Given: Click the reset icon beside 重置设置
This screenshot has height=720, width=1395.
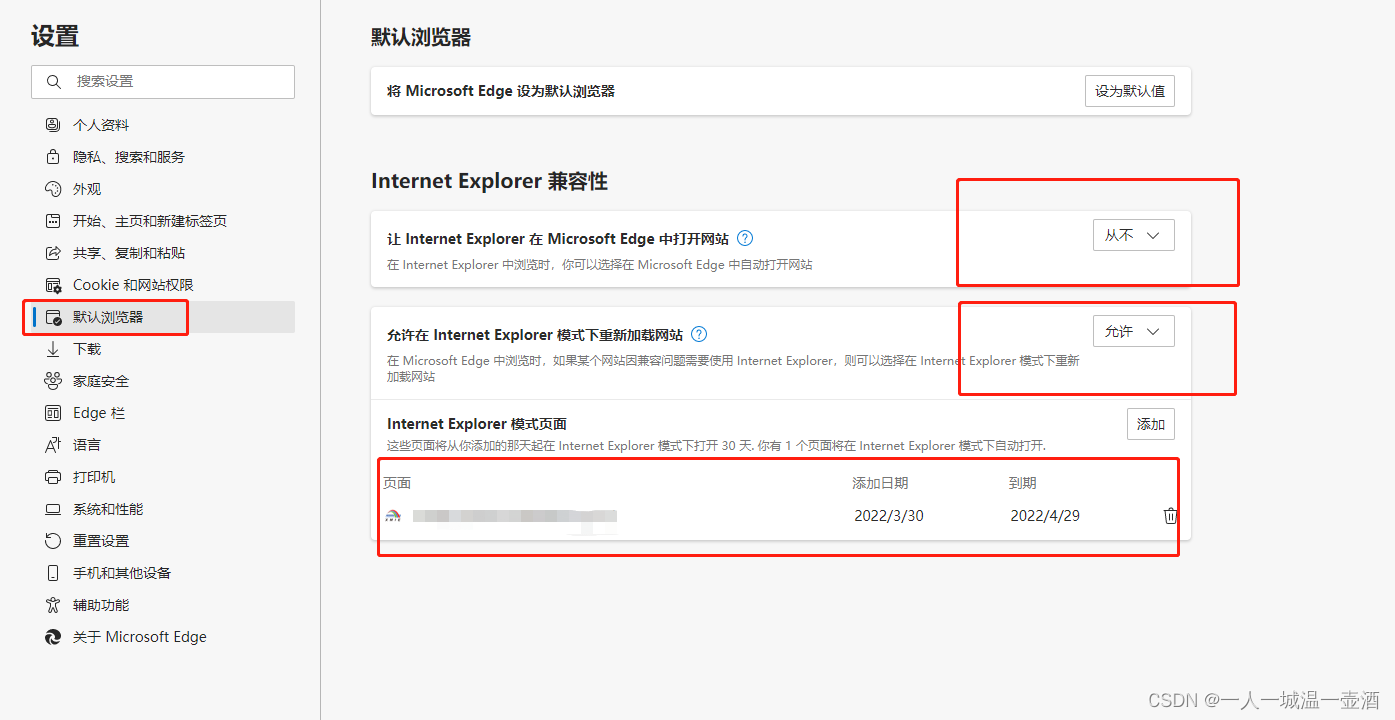Looking at the screenshot, I should 53,541.
